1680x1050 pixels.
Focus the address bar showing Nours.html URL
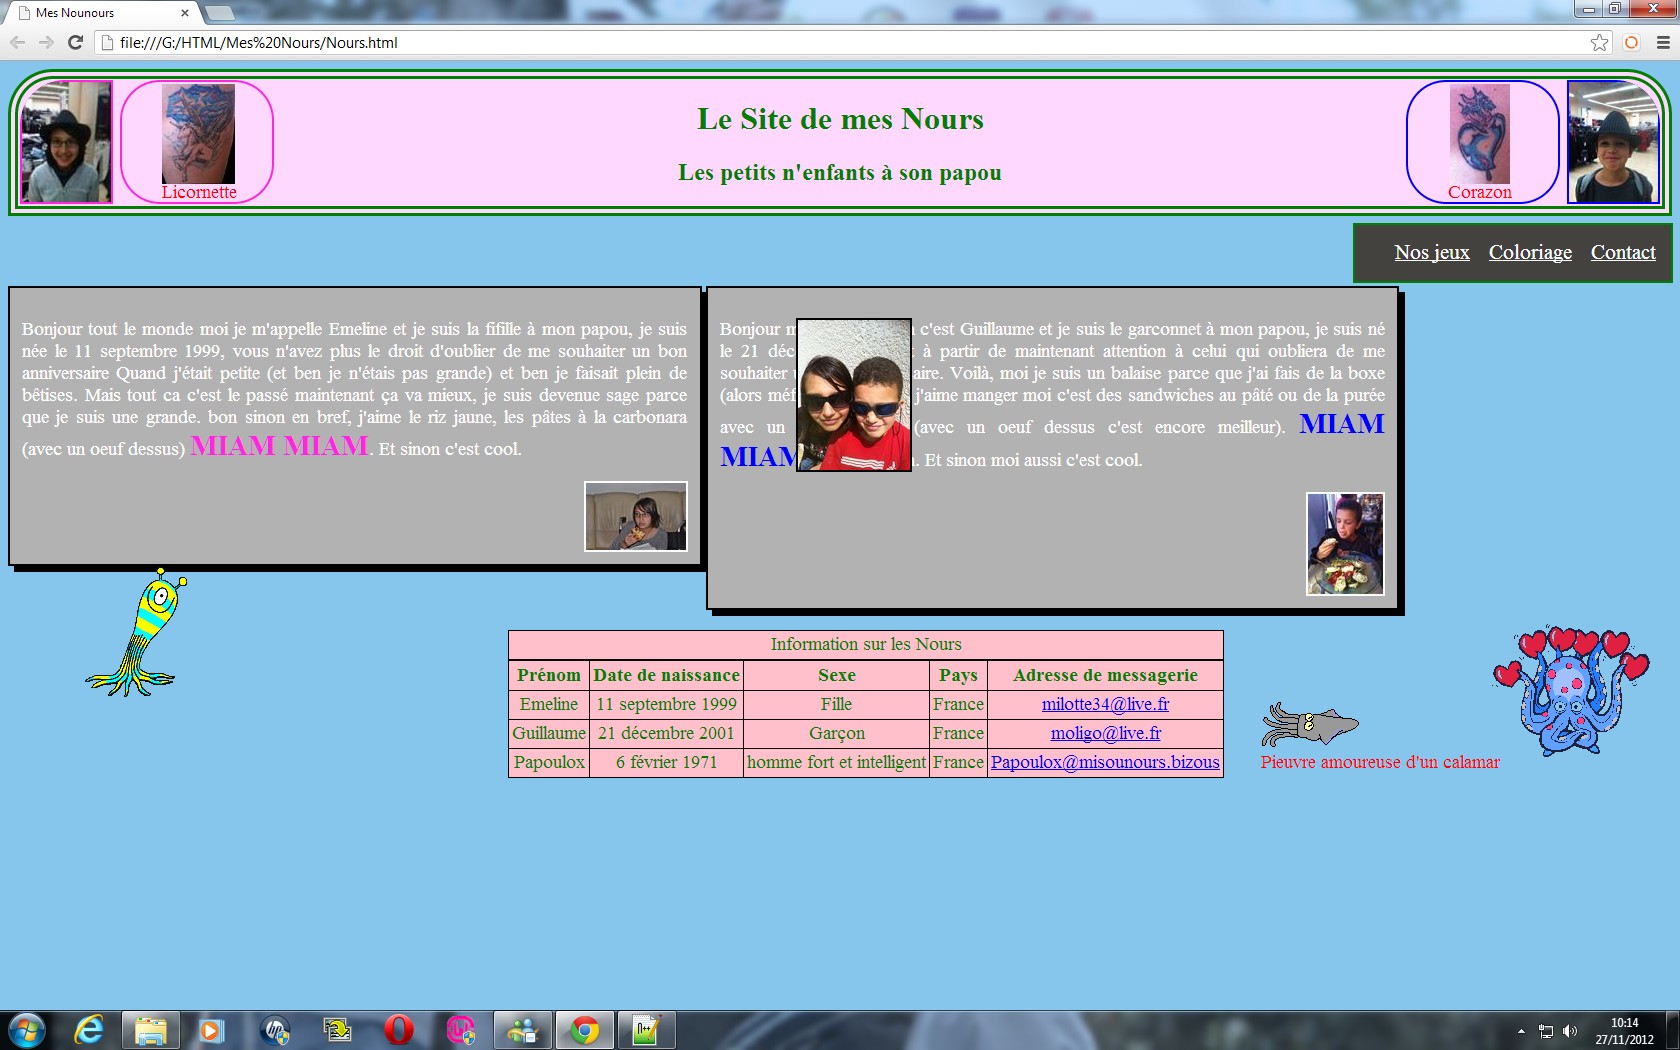pyautogui.click(x=840, y=42)
